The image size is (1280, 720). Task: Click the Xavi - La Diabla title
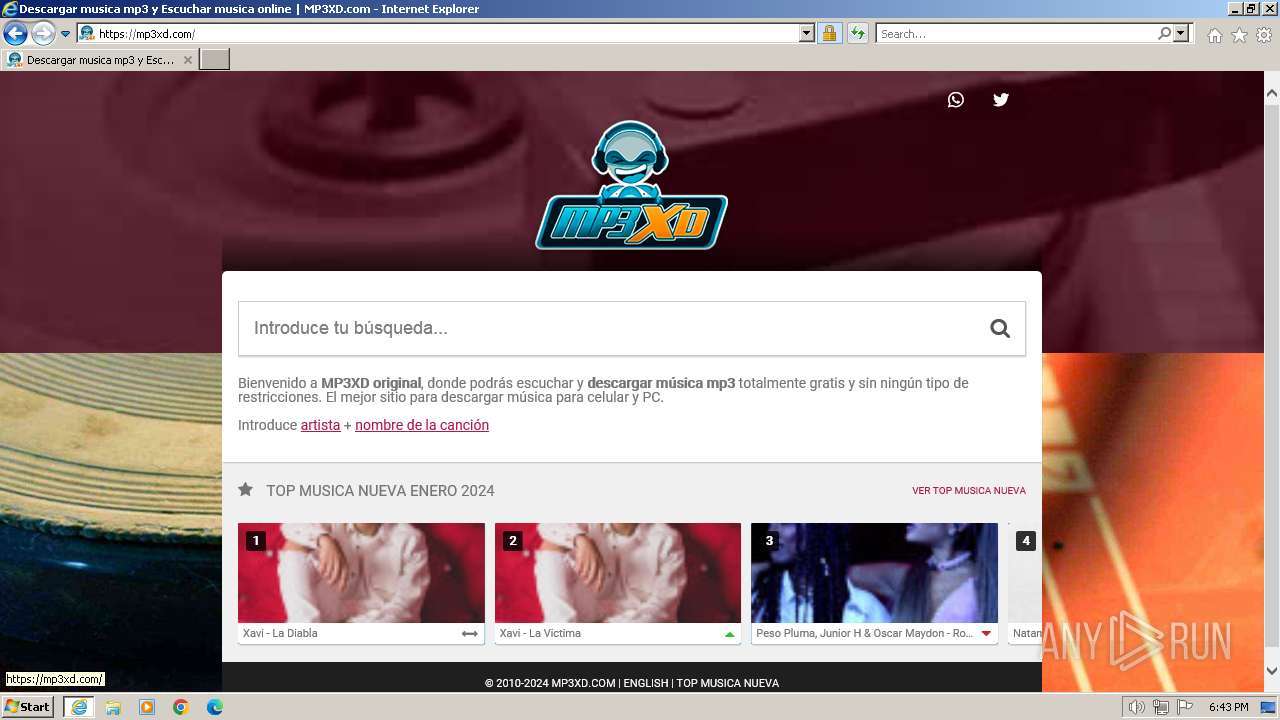(x=280, y=633)
